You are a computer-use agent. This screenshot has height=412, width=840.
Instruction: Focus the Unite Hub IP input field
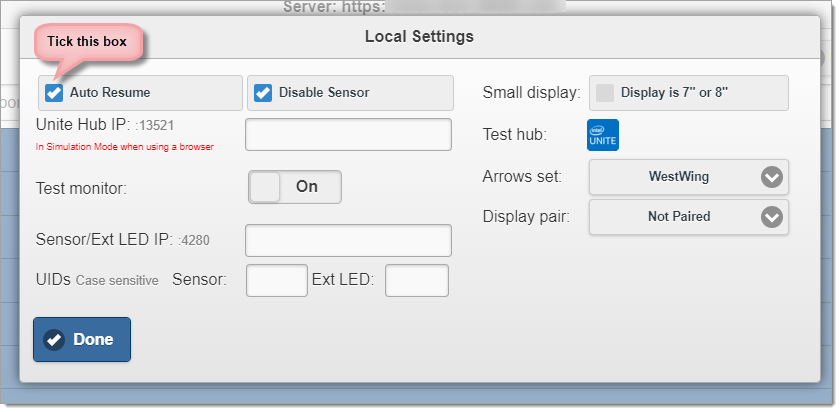pyautogui.click(x=348, y=134)
